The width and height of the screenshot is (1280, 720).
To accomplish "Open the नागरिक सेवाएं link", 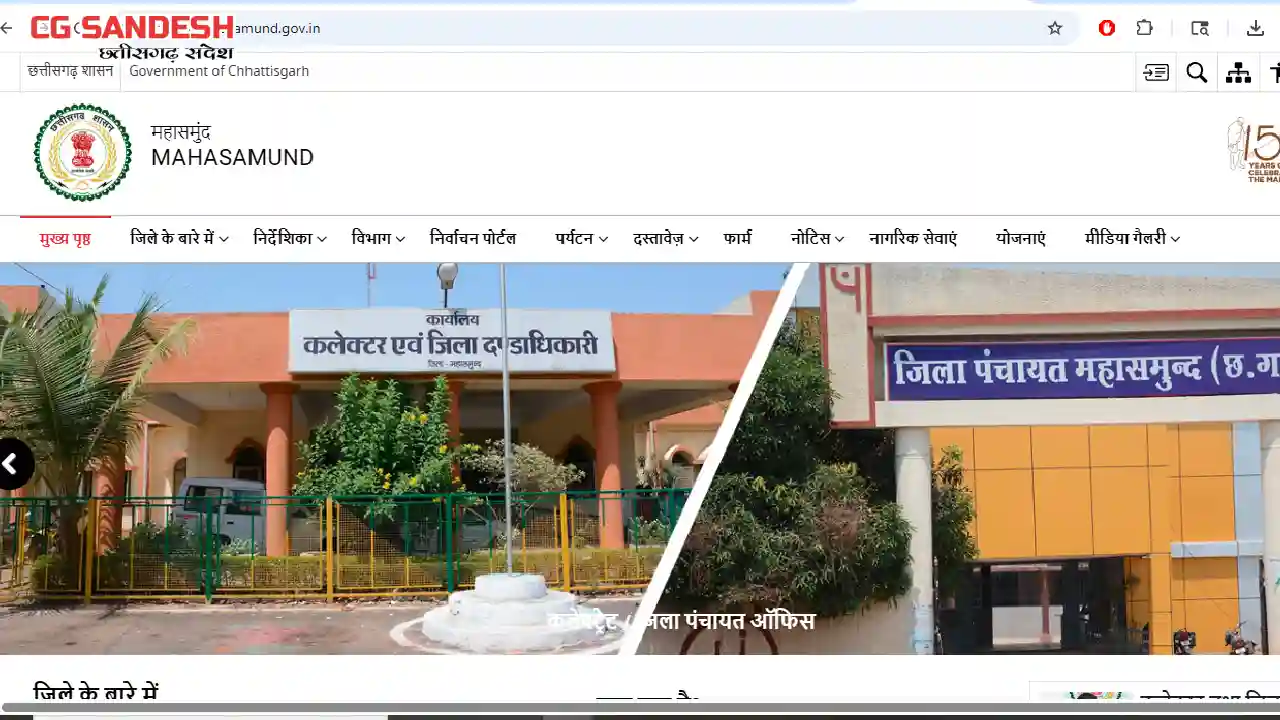I will (x=912, y=239).
